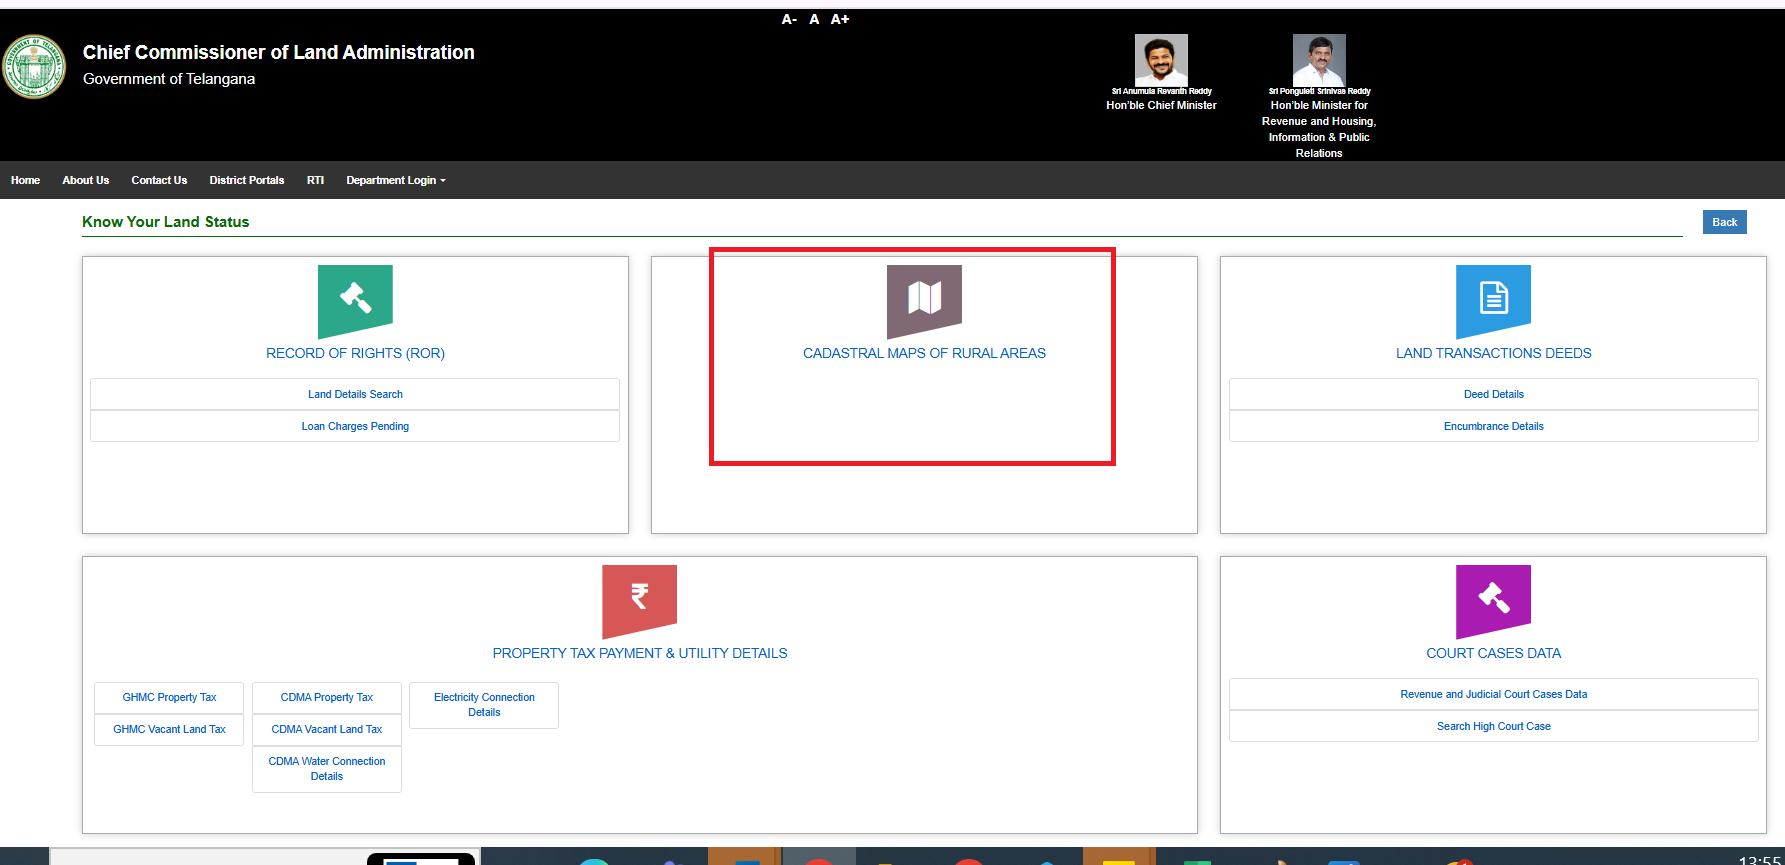Click Search High Court Case link
Viewport: 1785px width, 865px height.
[1493, 727]
